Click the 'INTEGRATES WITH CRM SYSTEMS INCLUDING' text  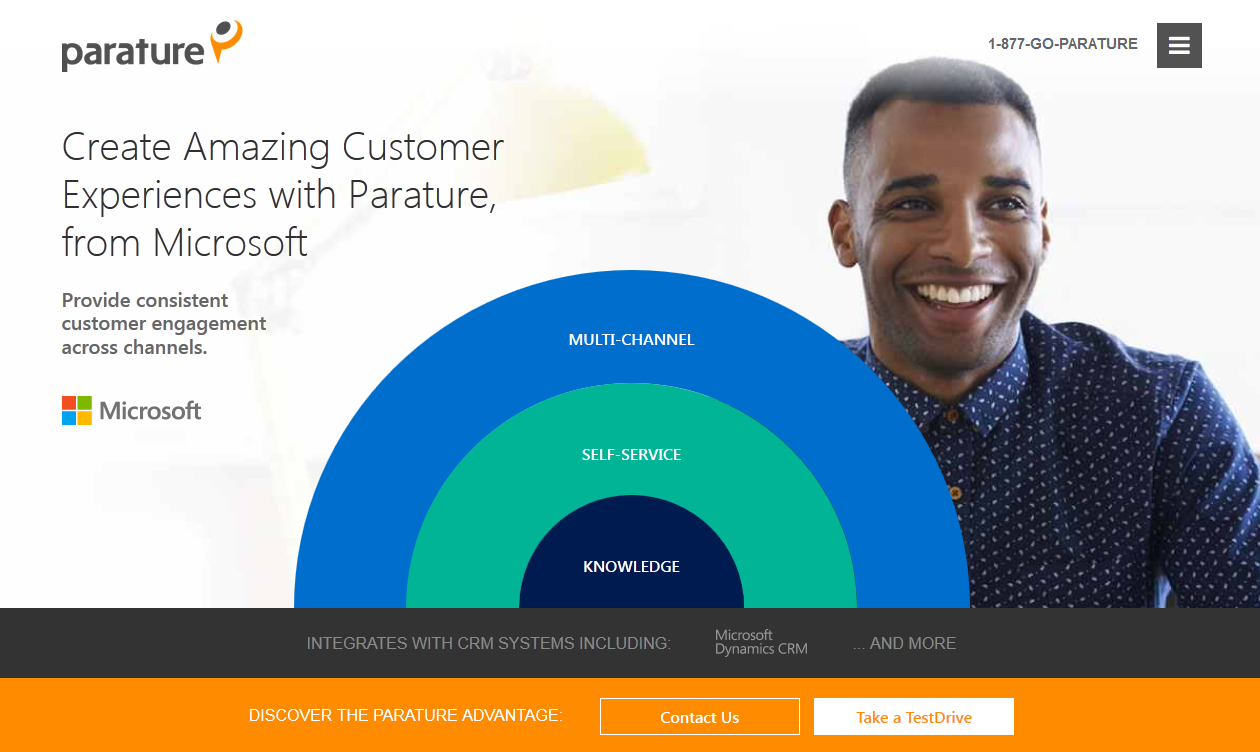click(x=489, y=643)
